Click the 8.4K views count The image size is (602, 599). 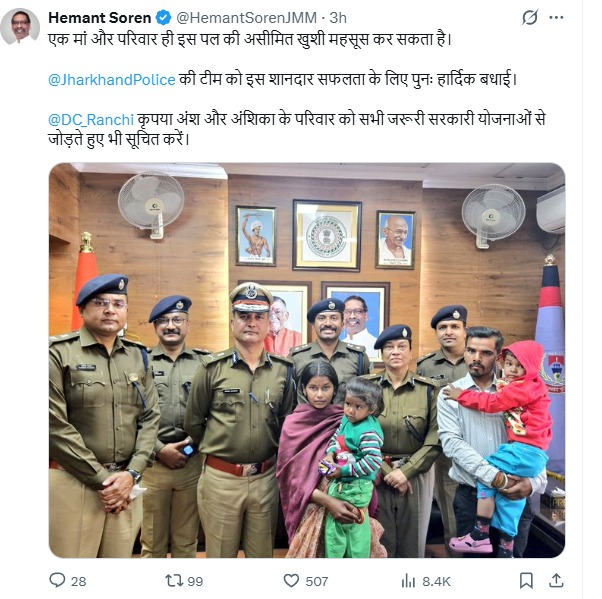[x=436, y=581]
